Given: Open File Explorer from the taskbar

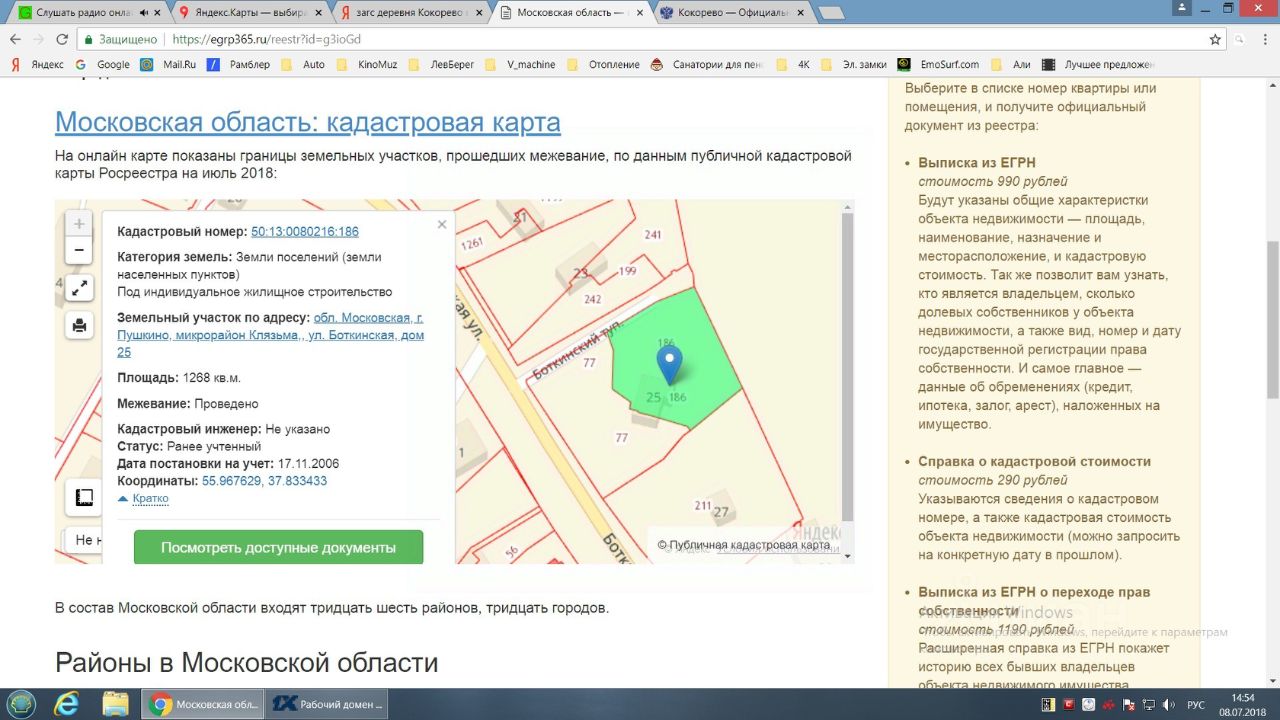Looking at the screenshot, I should (x=115, y=704).
